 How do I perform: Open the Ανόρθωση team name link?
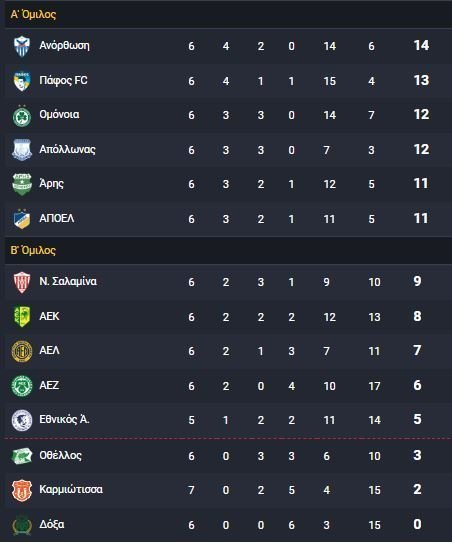tap(64, 46)
